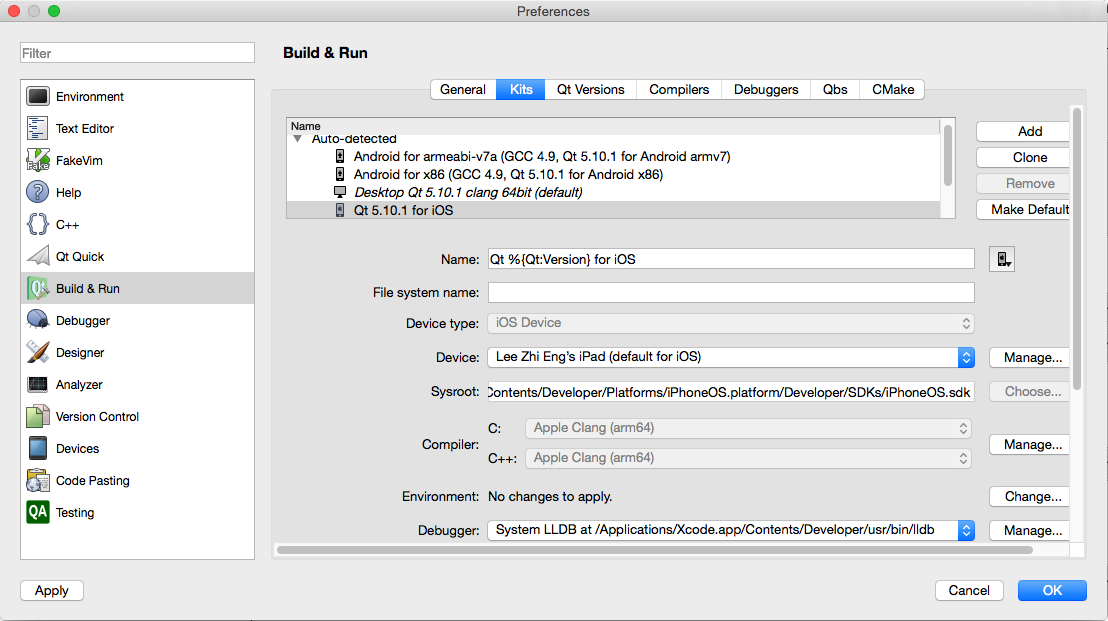This screenshot has width=1108, height=621.
Task: Switch to the Qt Versions tab
Action: tap(590, 90)
